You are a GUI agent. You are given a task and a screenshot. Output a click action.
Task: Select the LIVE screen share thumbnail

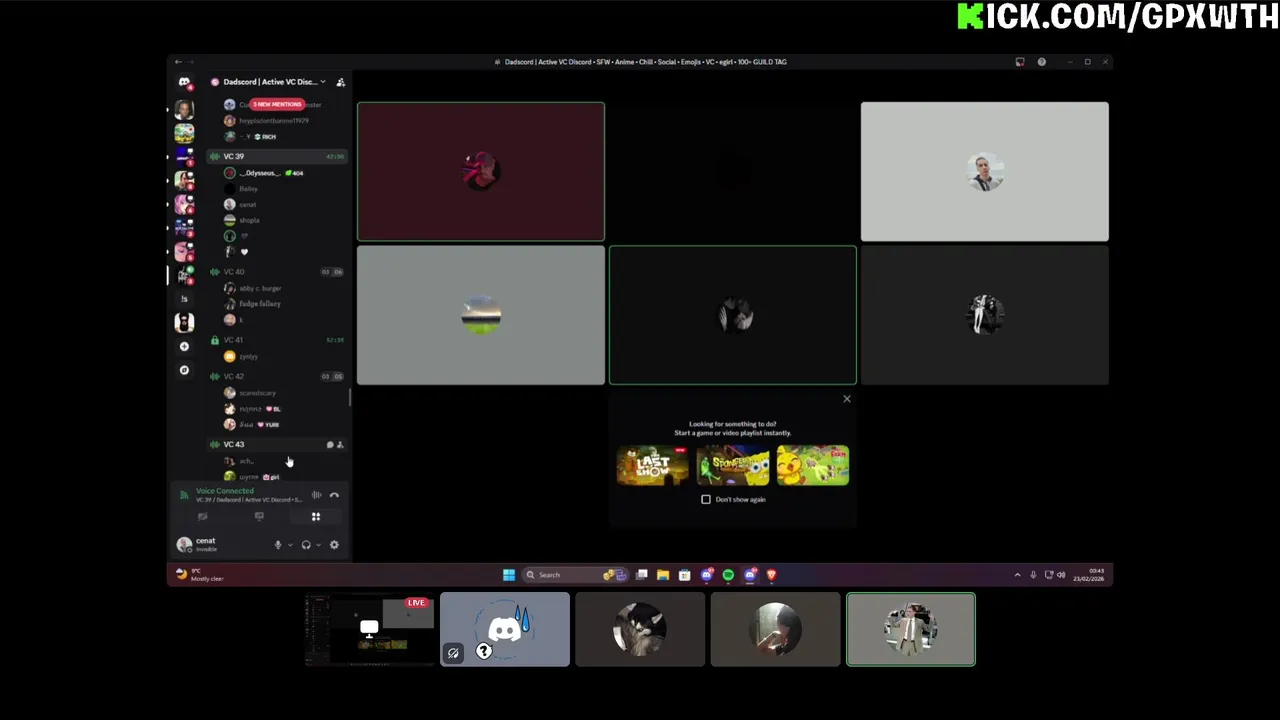point(370,629)
